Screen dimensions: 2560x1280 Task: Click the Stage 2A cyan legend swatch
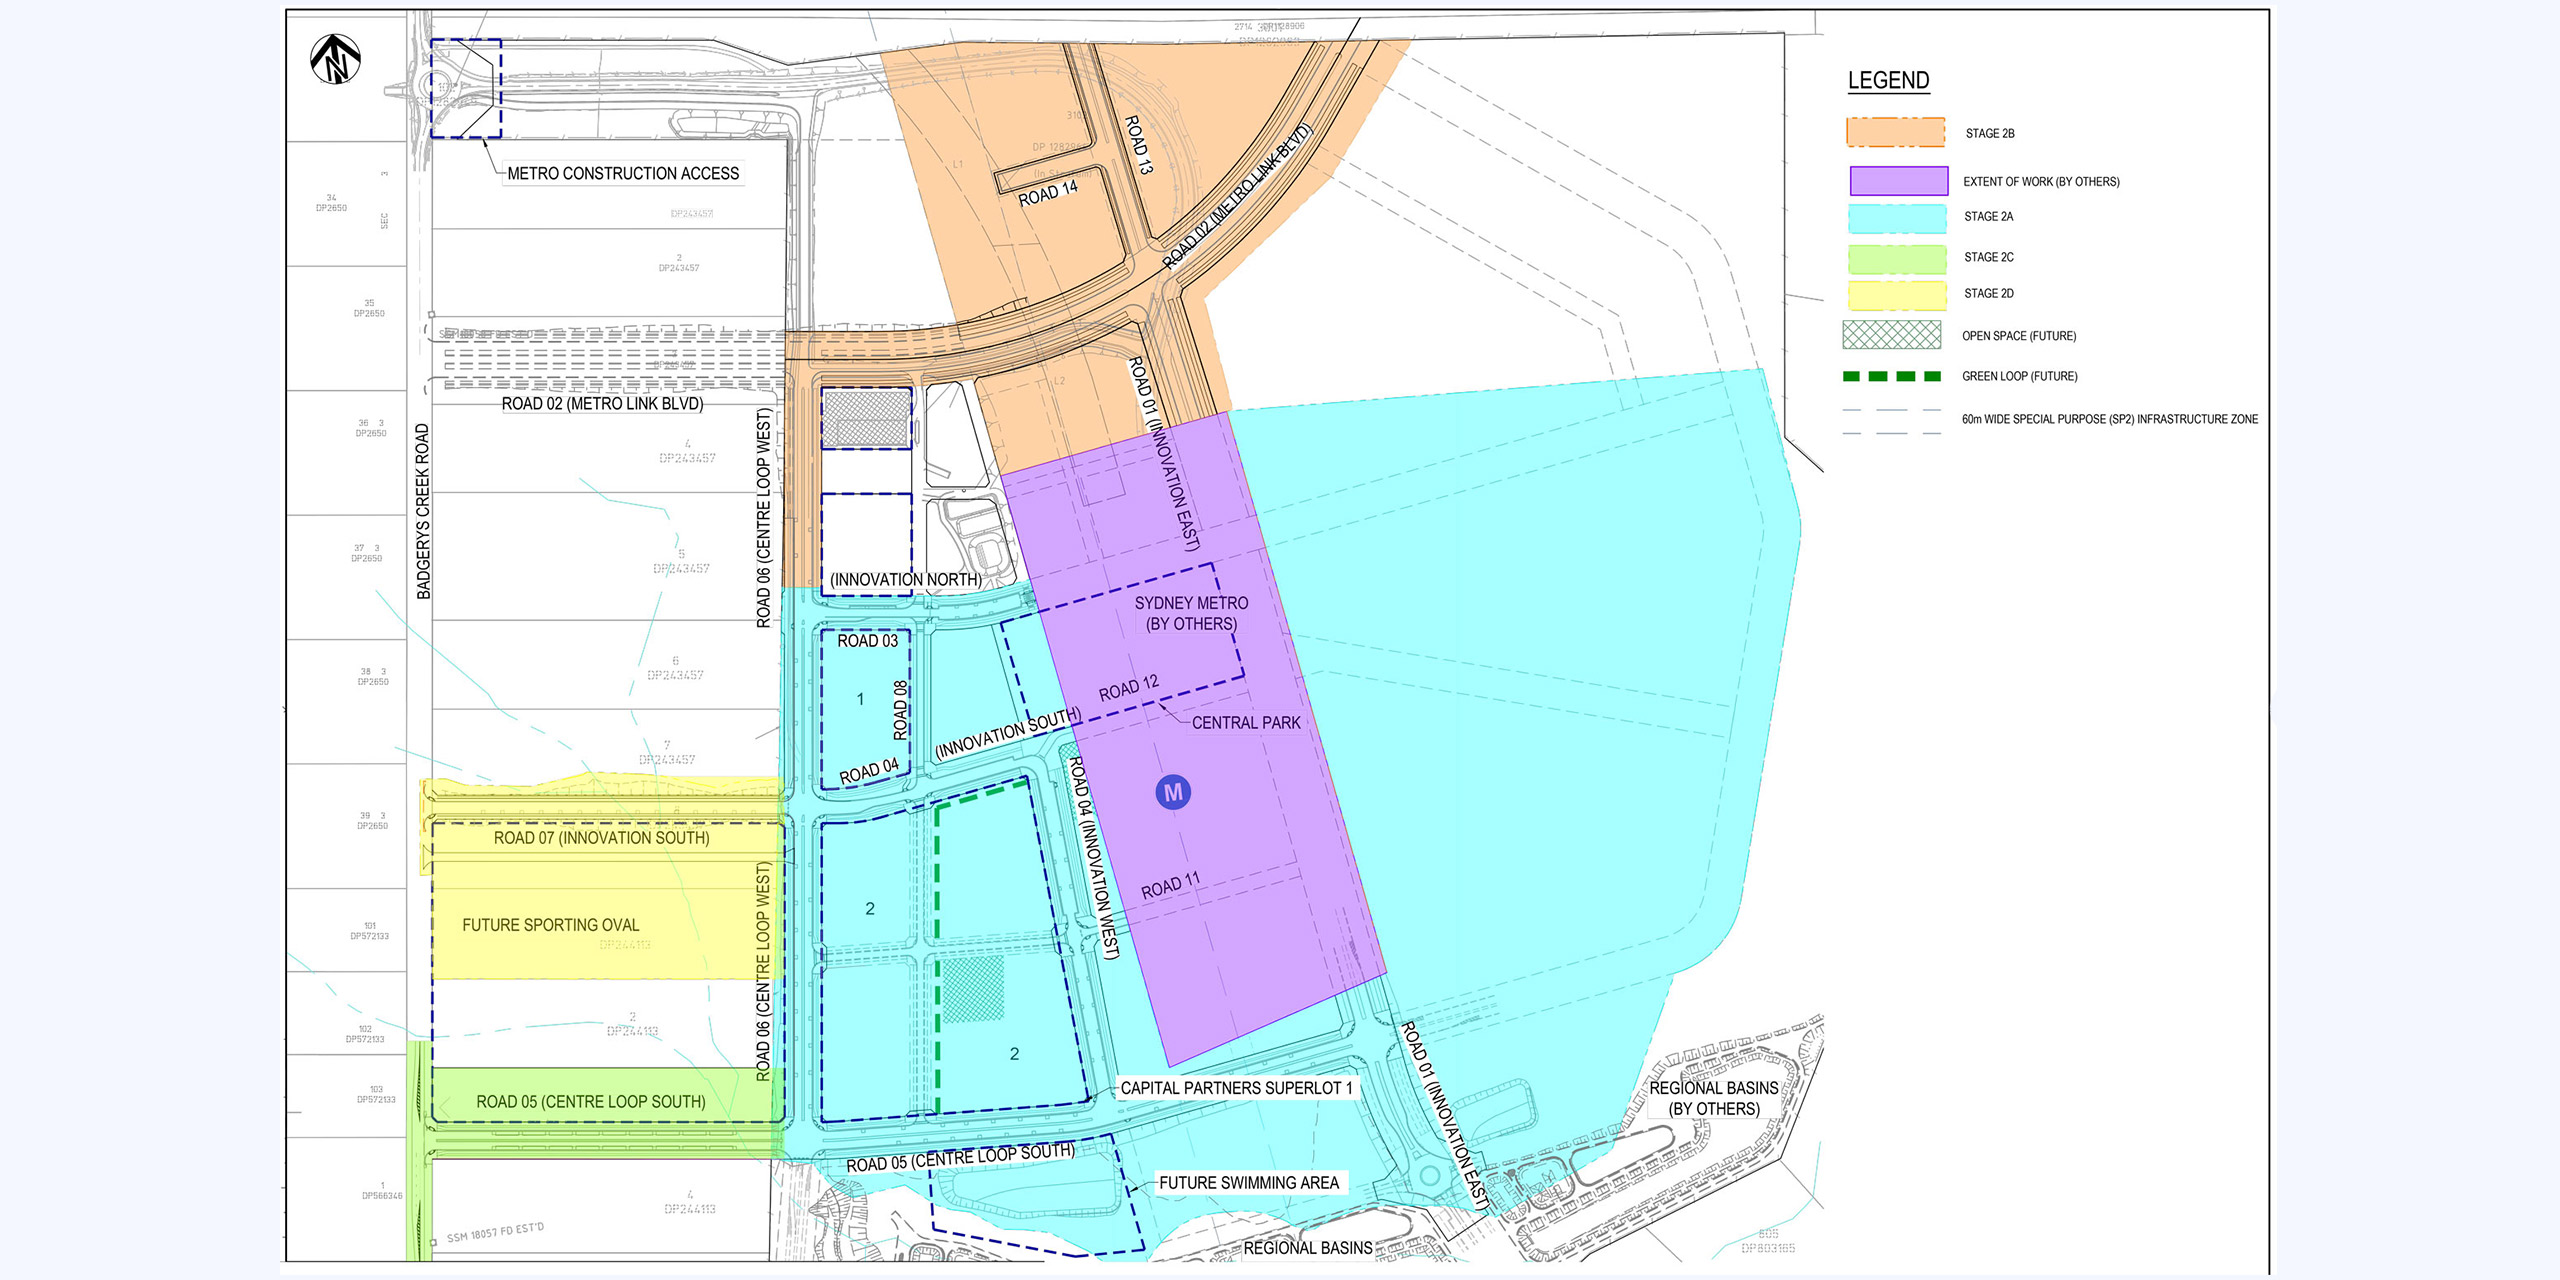[x=1897, y=217]
